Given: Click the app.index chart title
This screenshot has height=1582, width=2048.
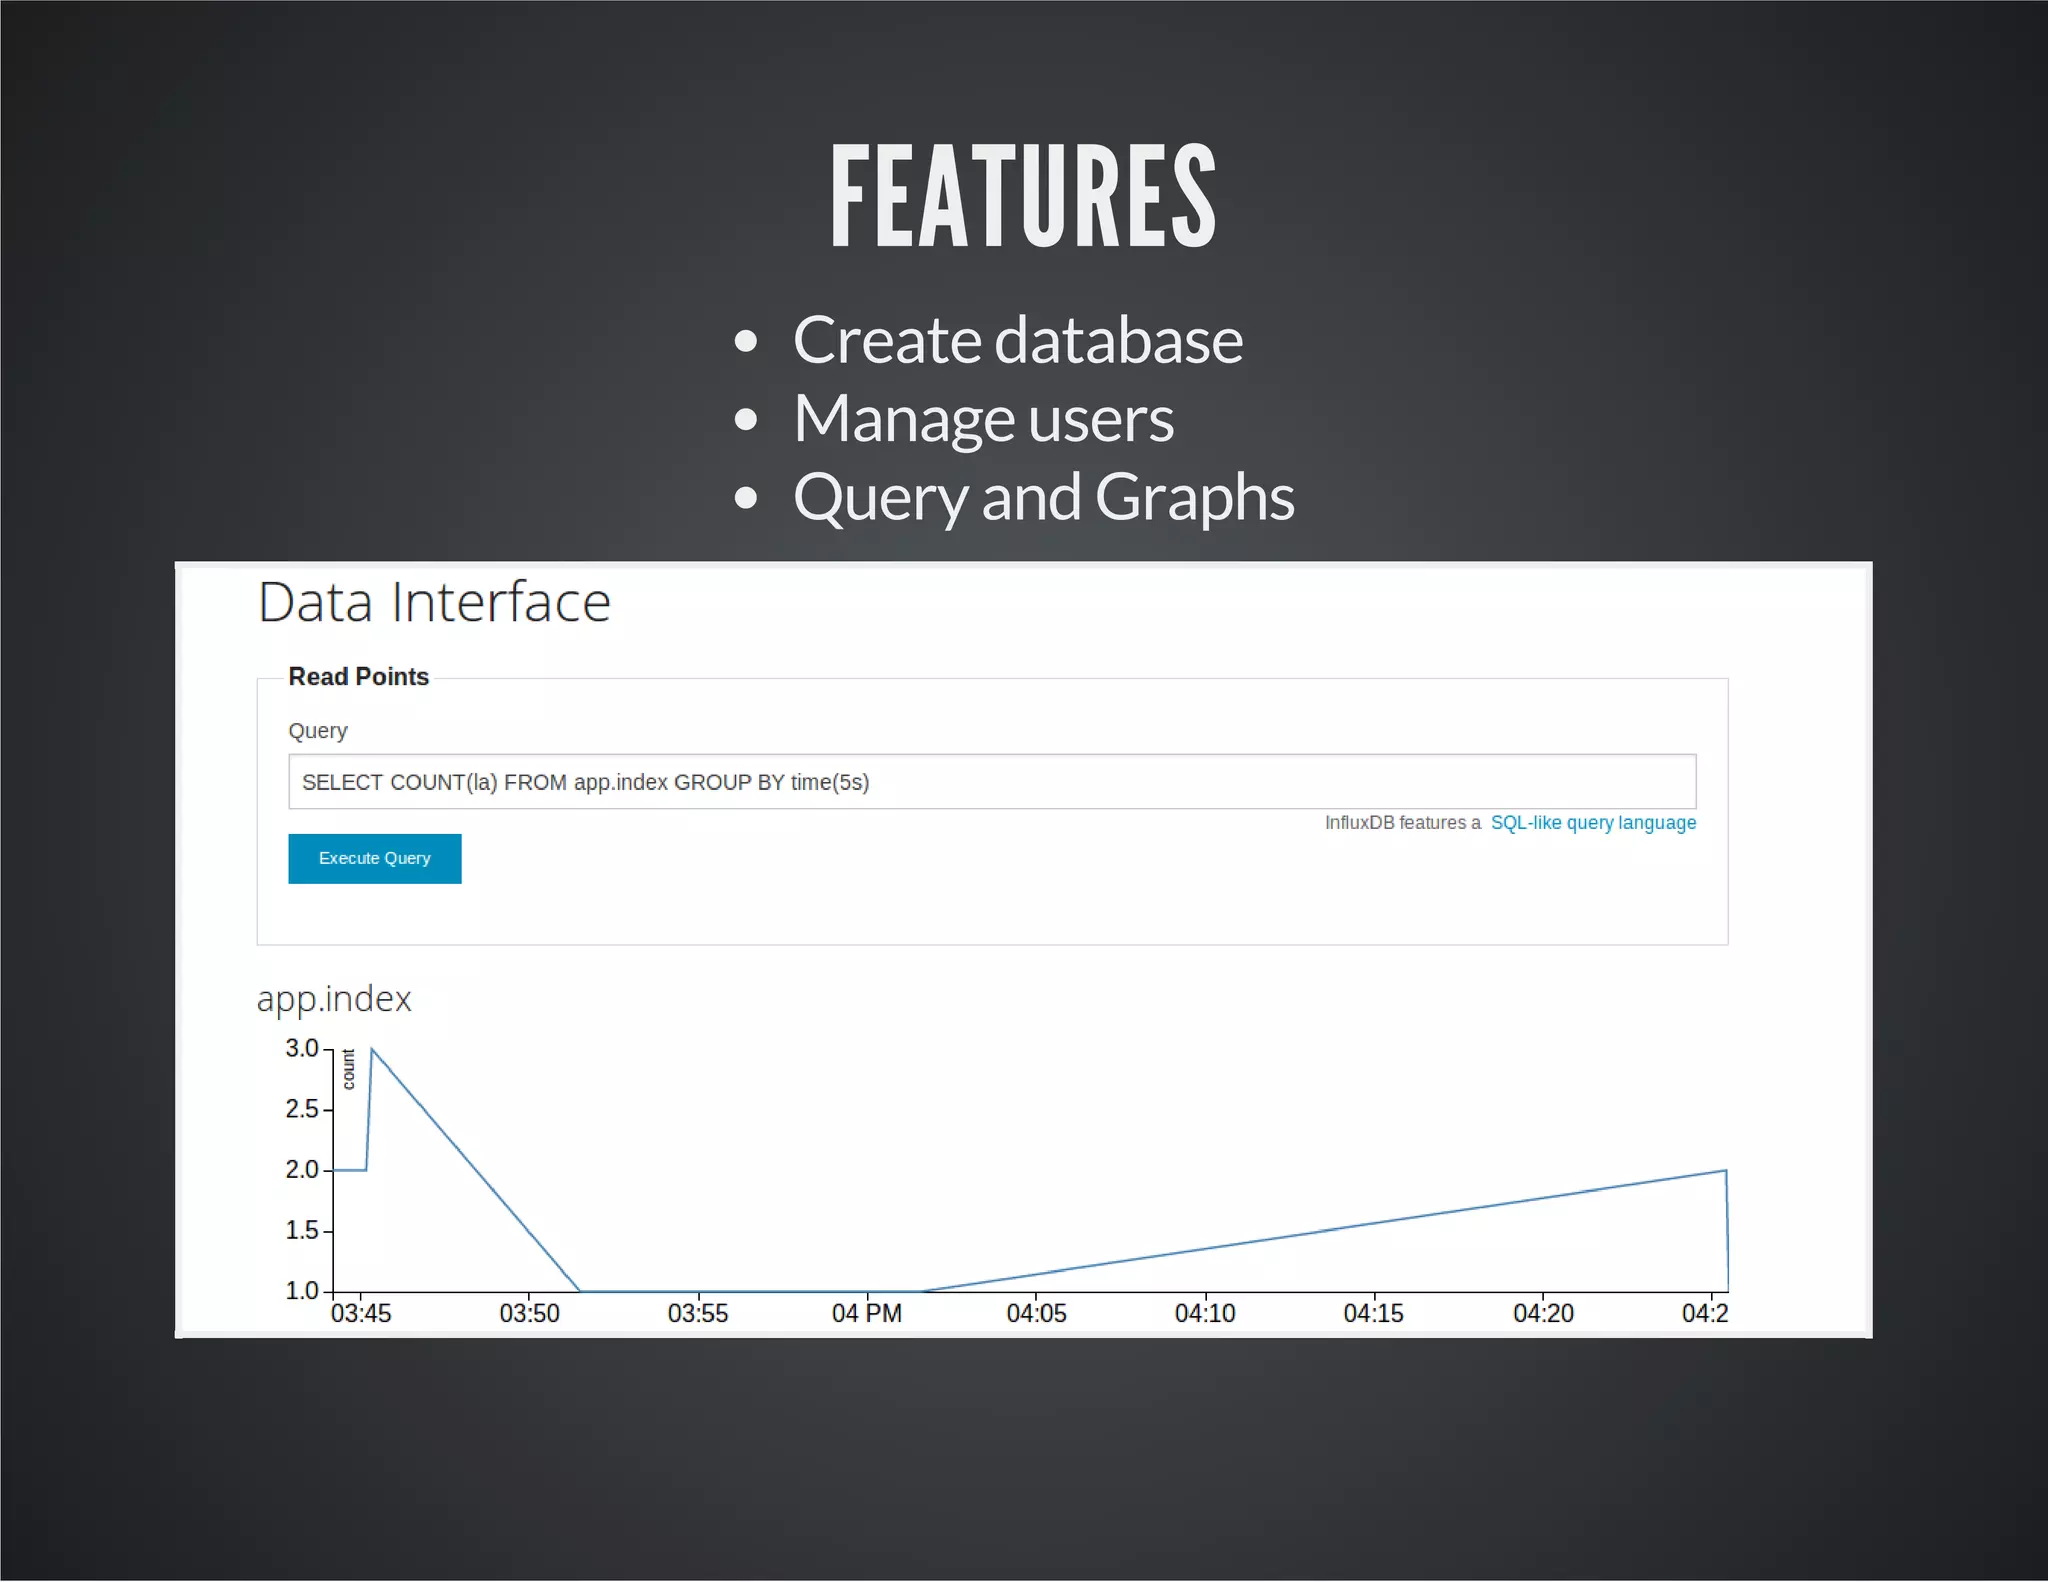Looking at the screenshot, I should (334, 999).
